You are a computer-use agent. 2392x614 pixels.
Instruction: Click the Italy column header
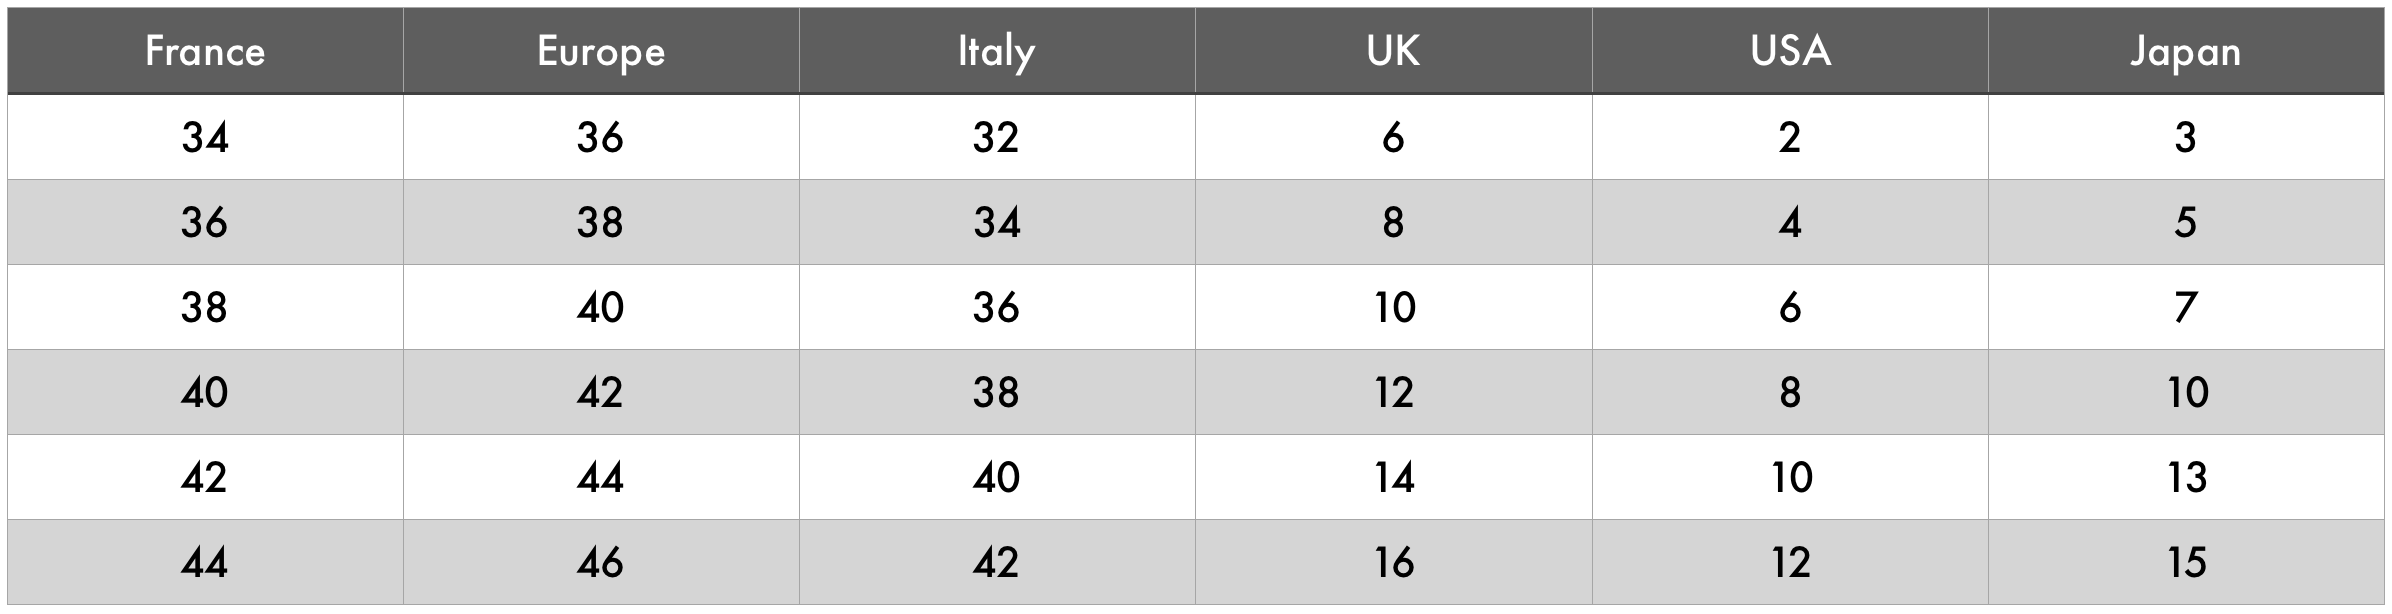click(996, 51)
